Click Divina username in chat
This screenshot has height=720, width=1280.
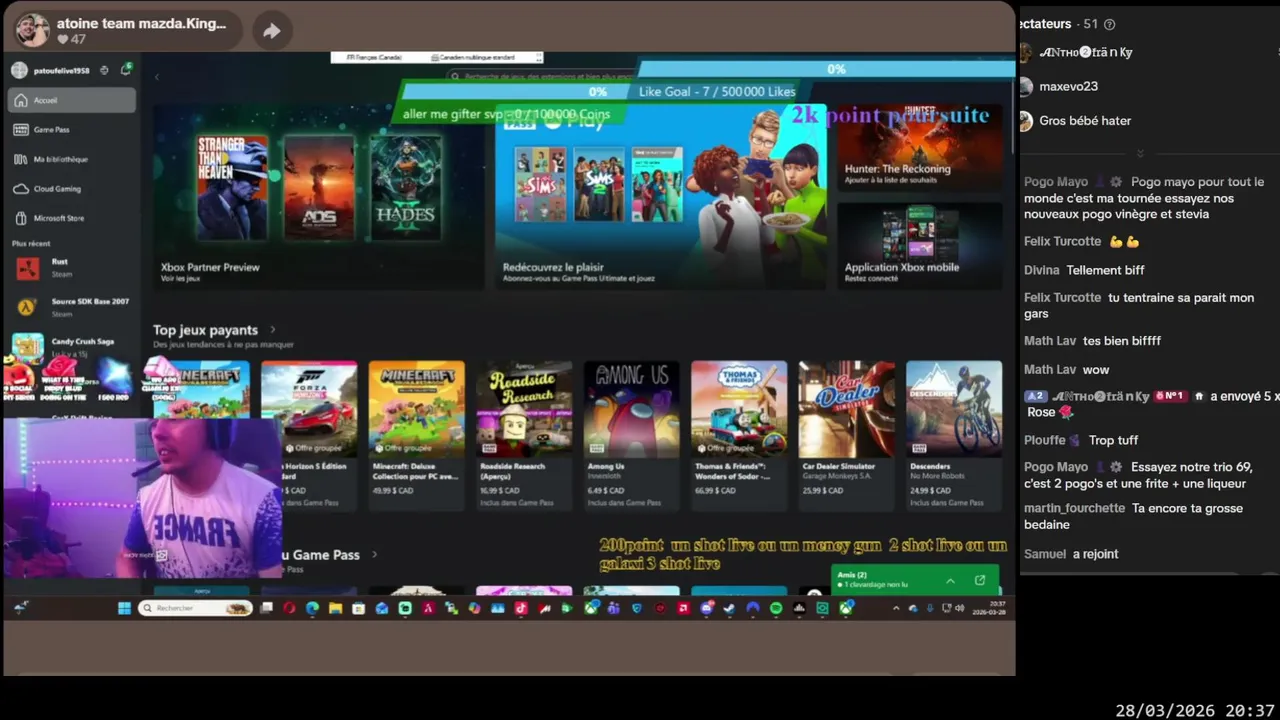tap(1041, 270)
